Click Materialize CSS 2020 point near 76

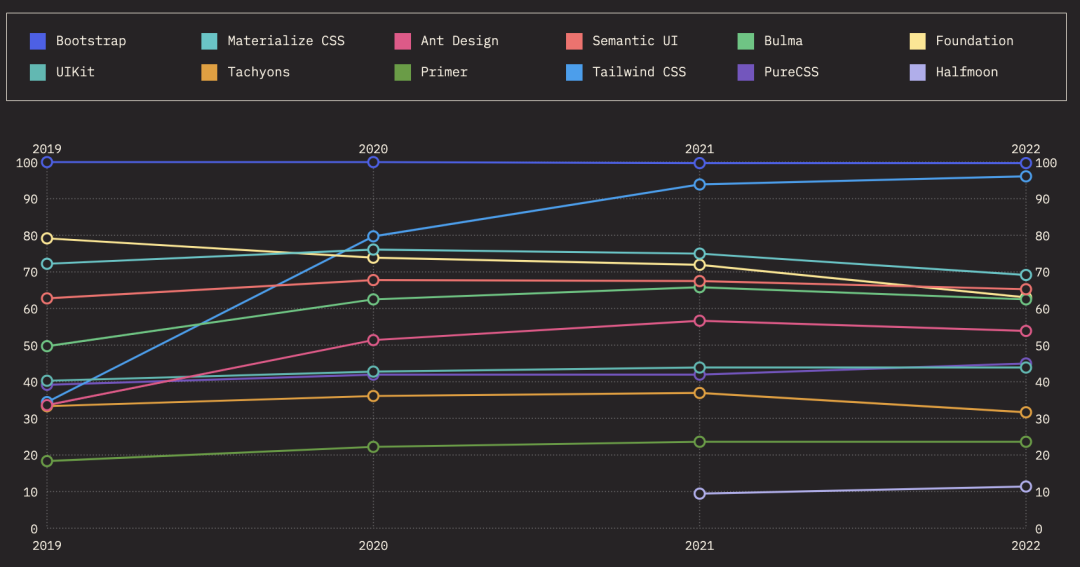coord(373,249)
